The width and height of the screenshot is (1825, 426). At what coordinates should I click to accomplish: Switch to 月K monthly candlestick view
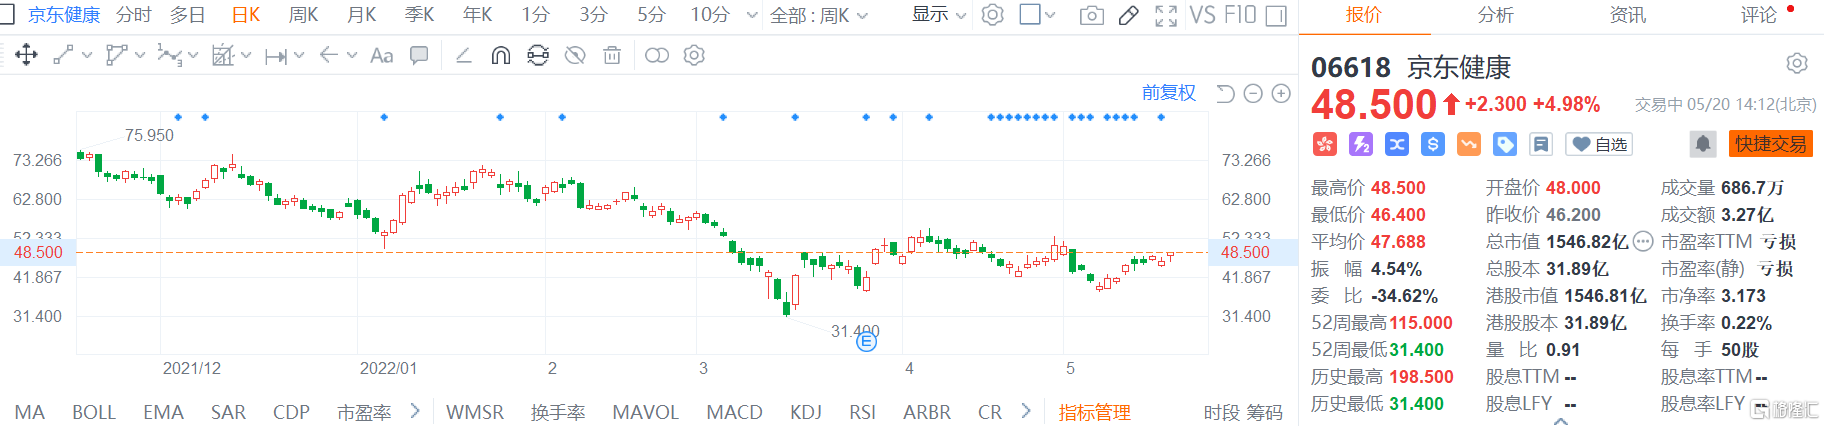point(361,15)
